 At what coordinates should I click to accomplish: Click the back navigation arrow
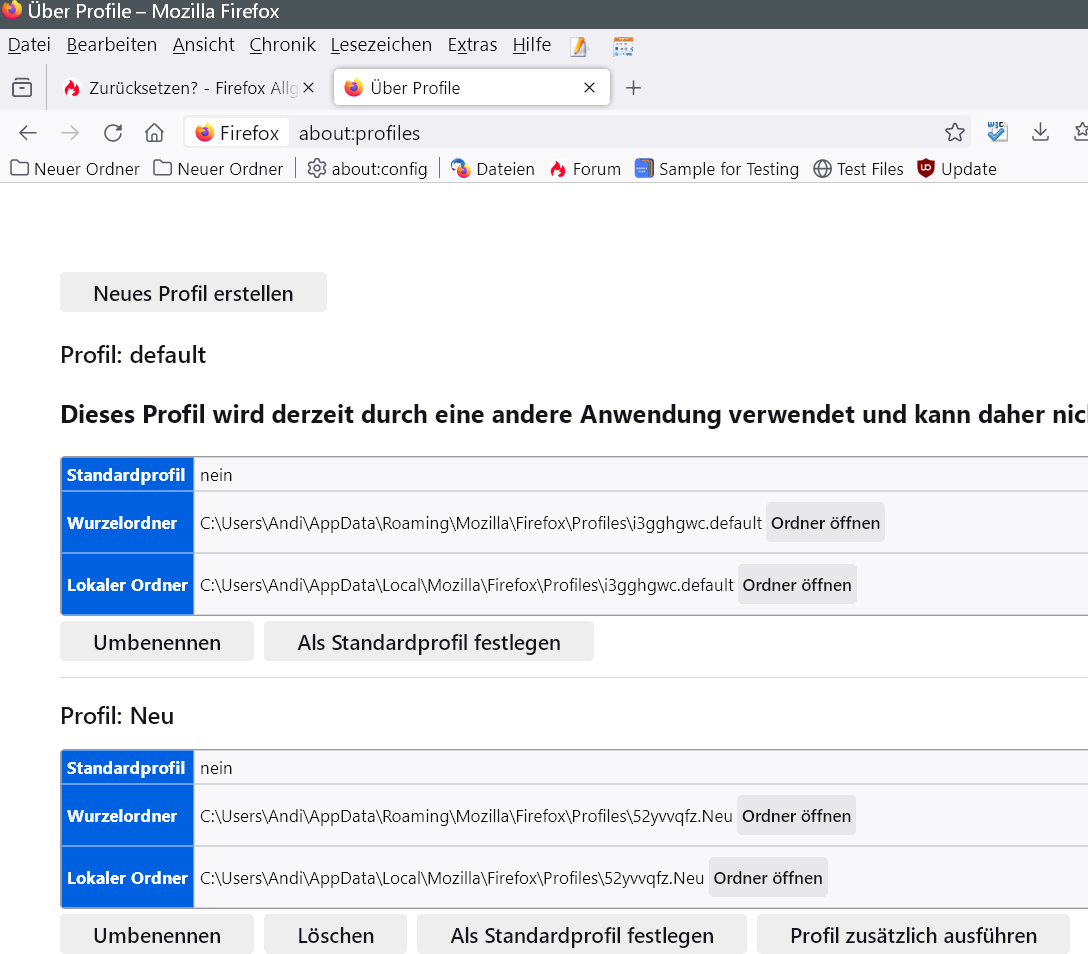click(x=28, y=133)
